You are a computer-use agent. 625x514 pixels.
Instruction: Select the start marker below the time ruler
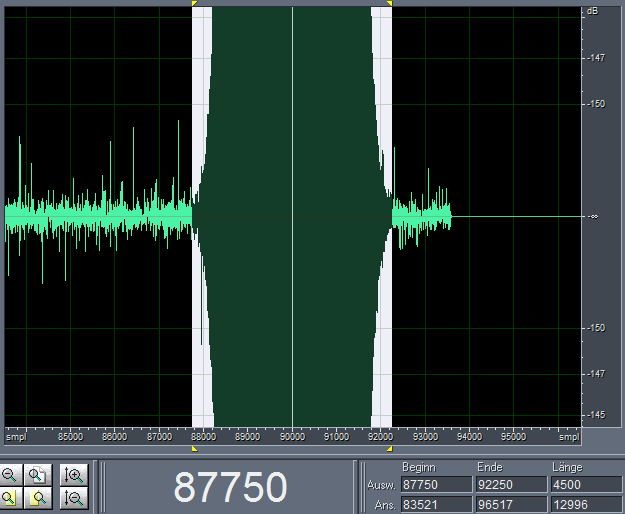[x=194, y=449]
